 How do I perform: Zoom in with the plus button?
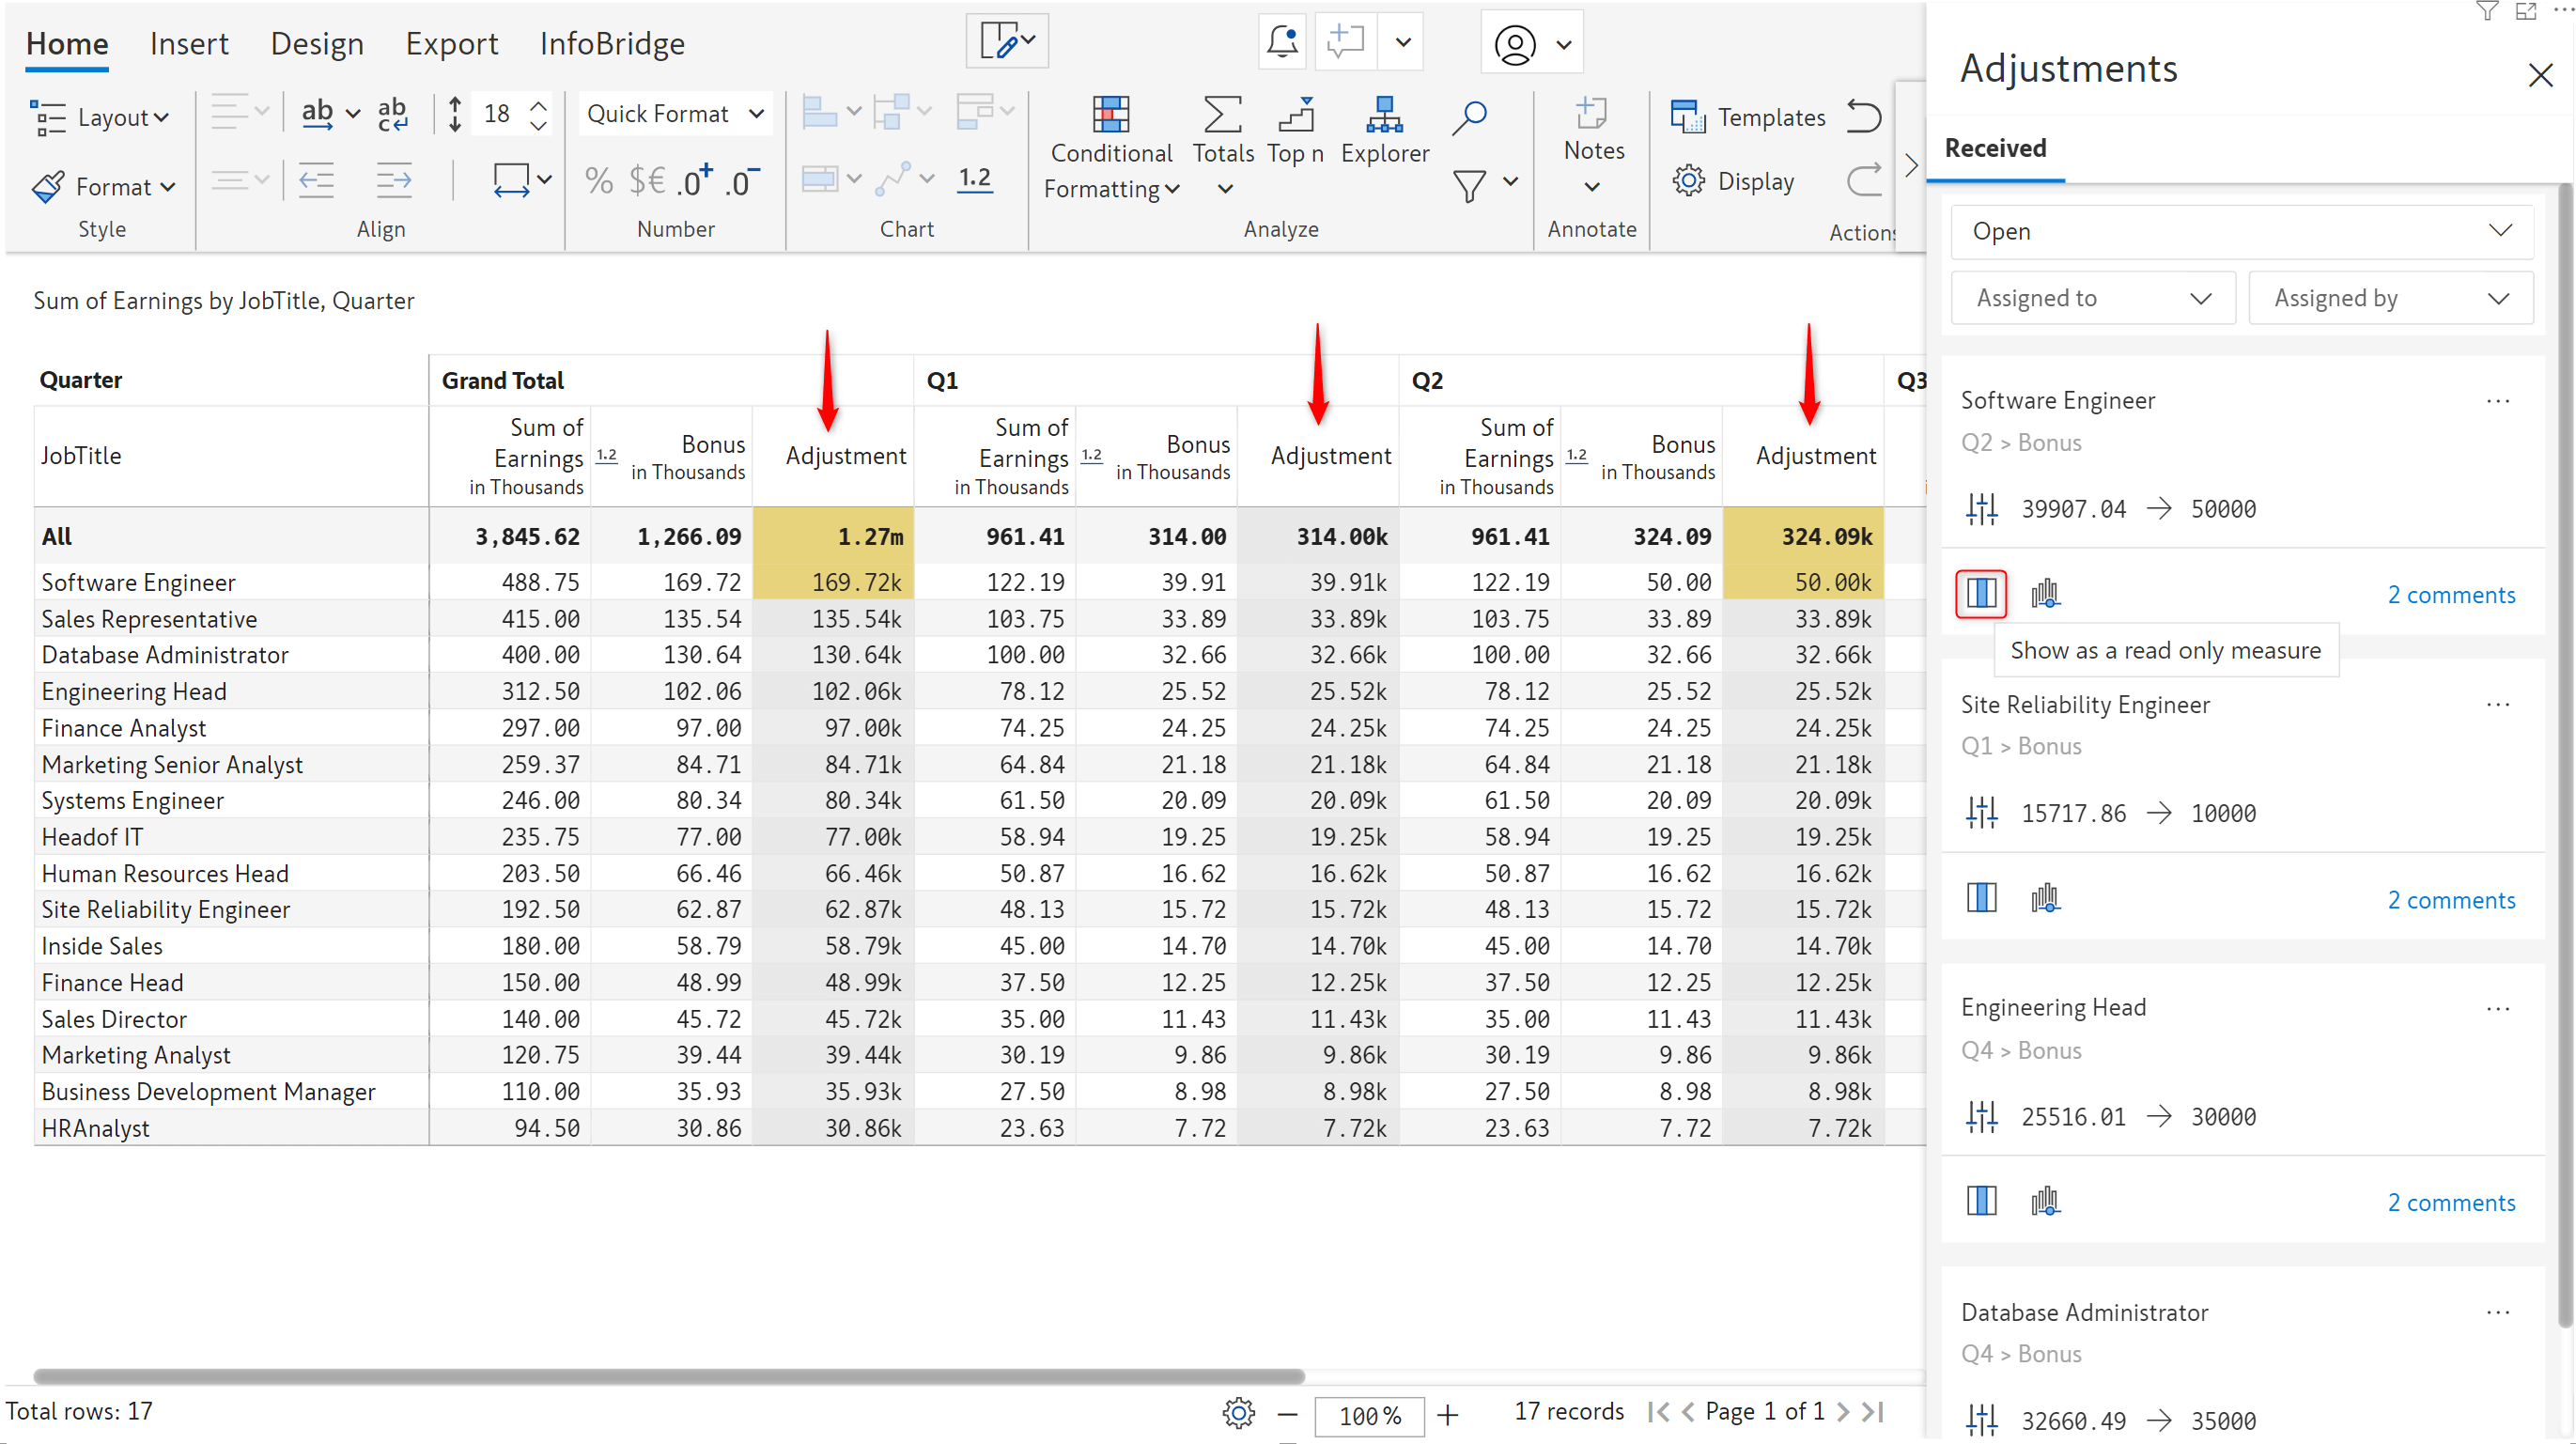(x=1447, y=1414)
